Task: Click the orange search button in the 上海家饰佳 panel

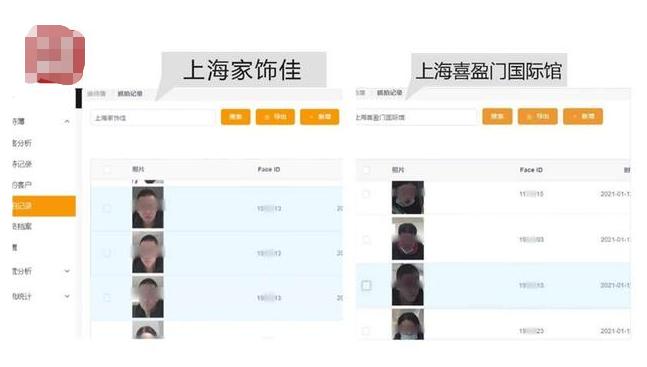Action: coord(236,117)
